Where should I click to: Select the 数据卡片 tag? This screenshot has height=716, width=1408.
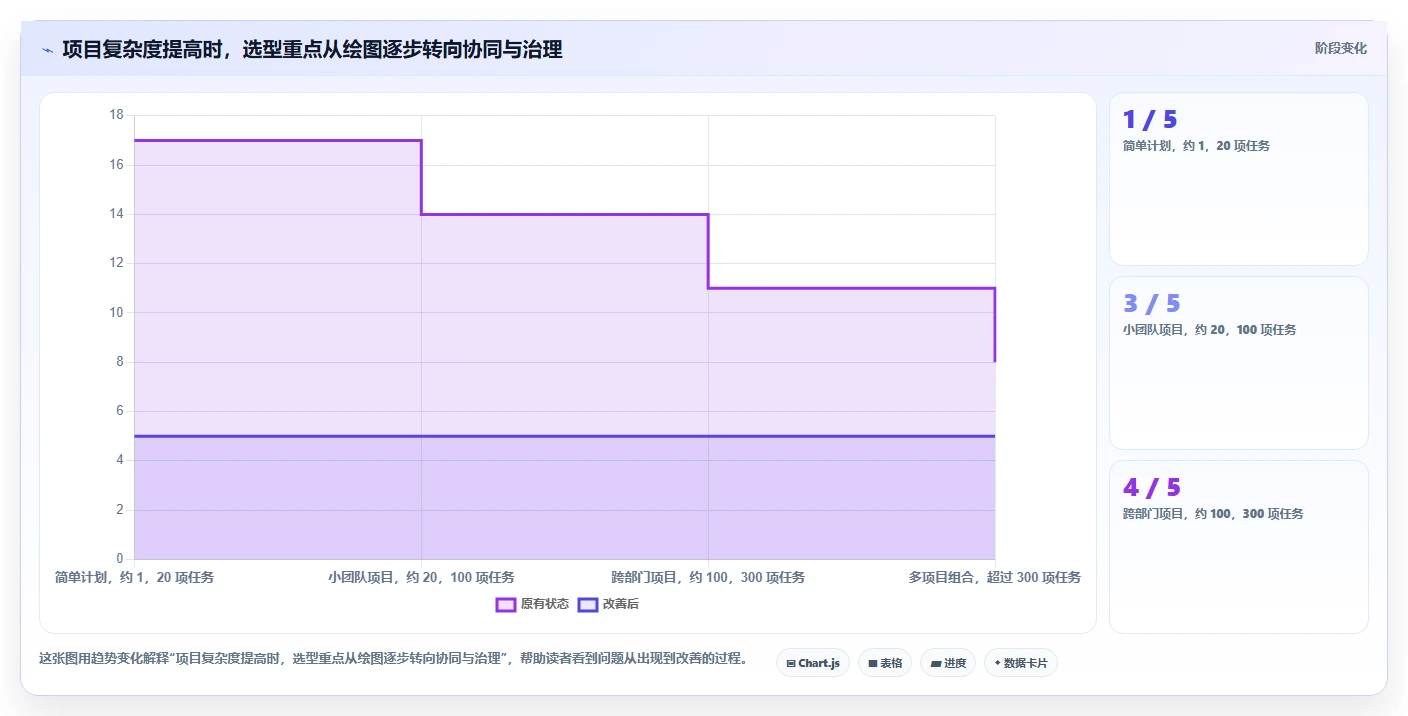point(1021,663)
